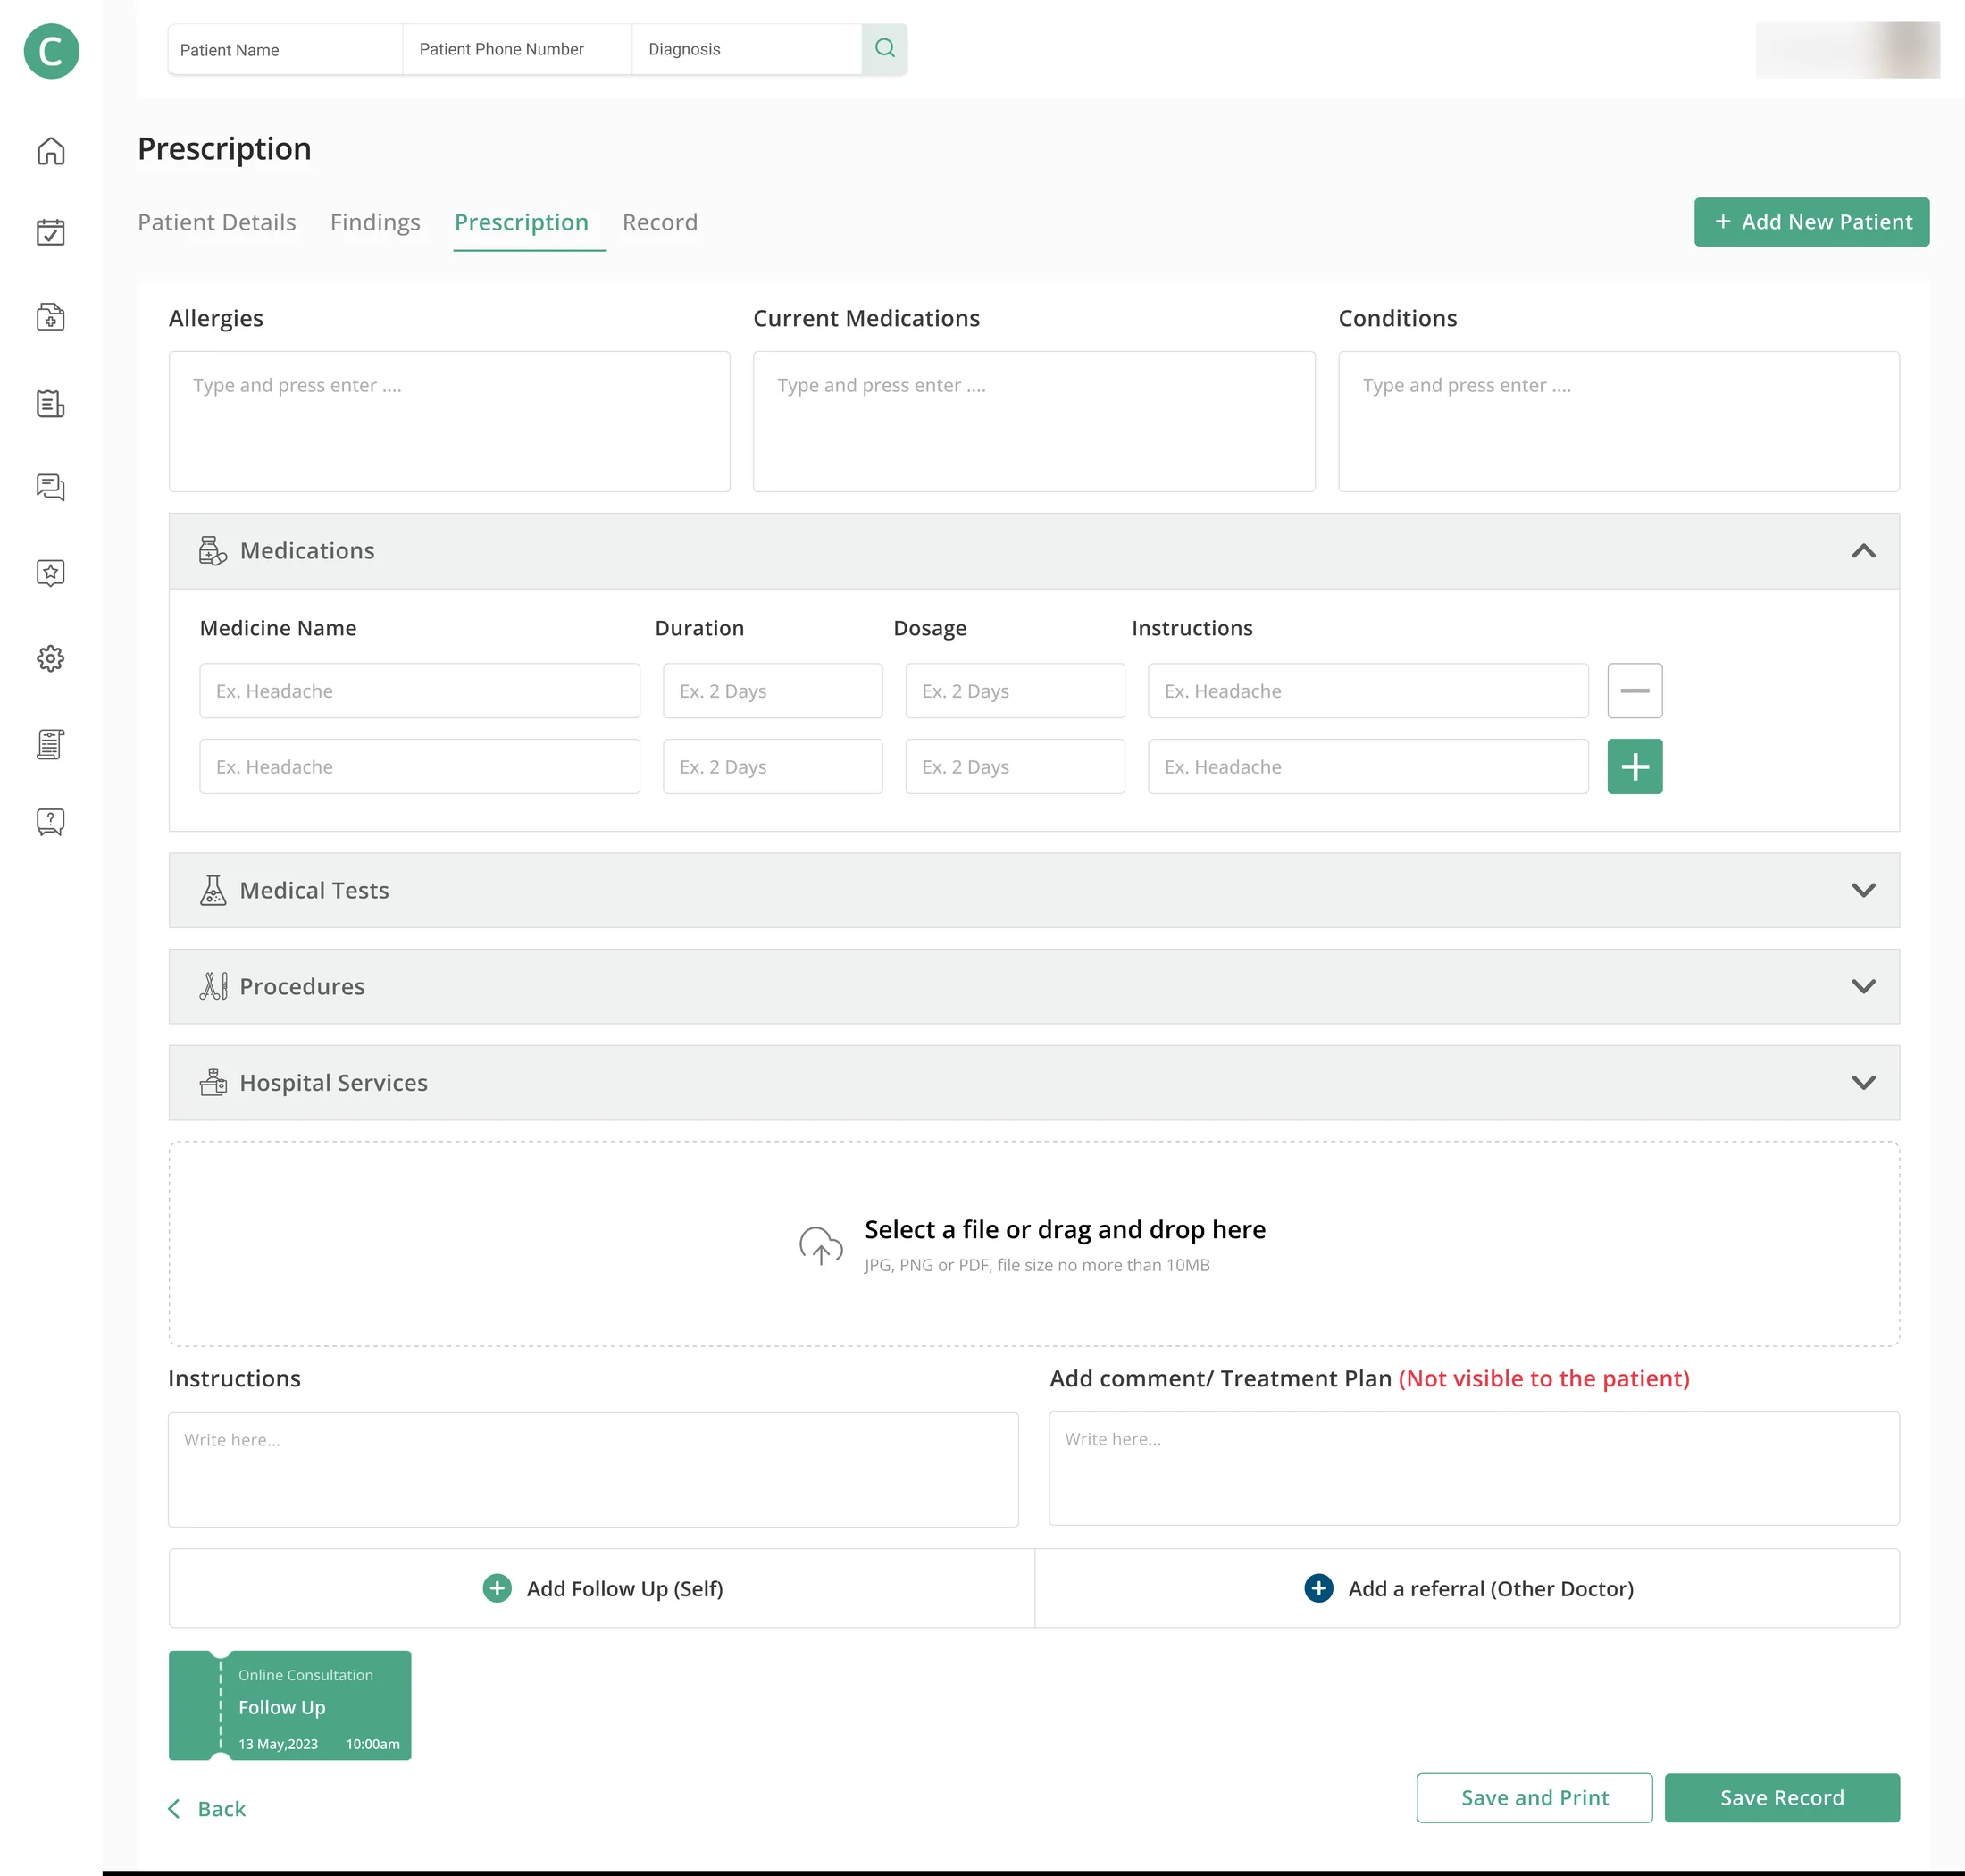Click Save and Print button

pos(1534,1797)
